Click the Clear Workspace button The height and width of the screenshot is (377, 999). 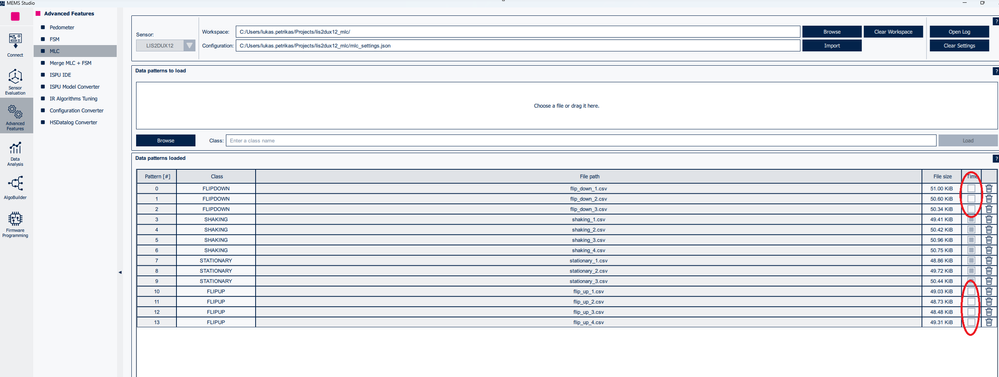coord(893,32)
